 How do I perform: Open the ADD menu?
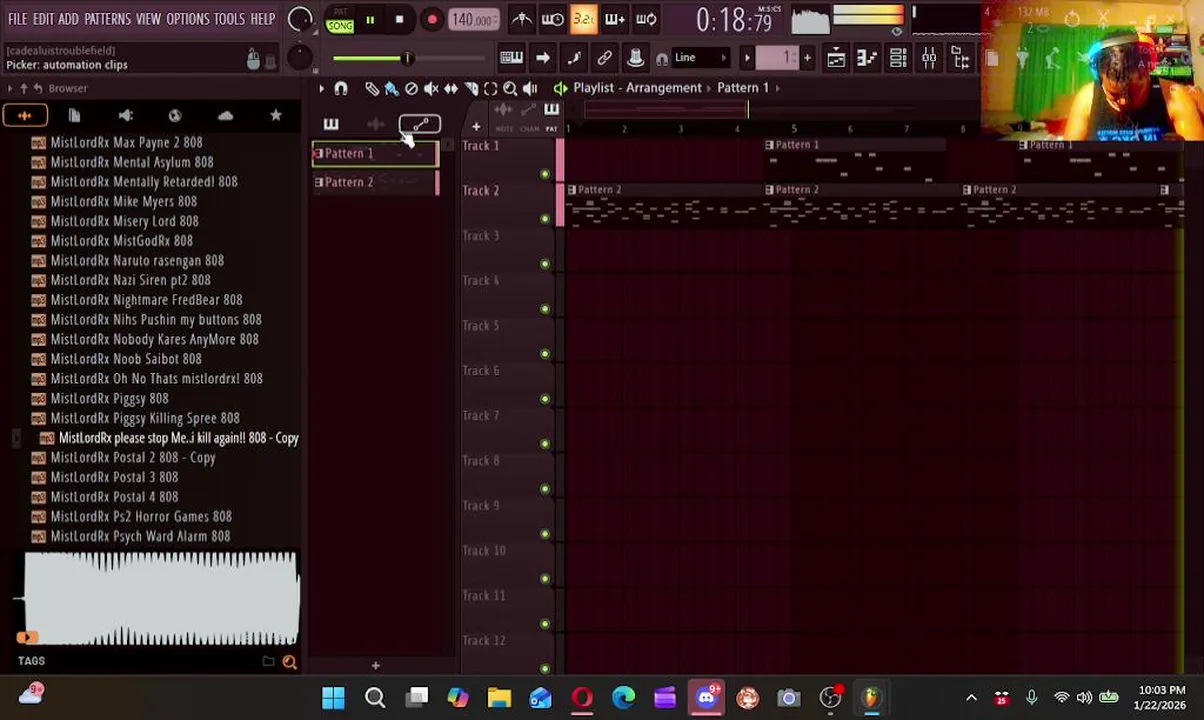click(68, 19)
